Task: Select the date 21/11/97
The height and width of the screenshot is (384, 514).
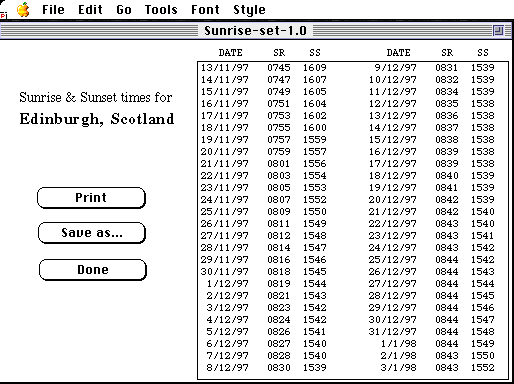Action: pyautogui.click(x=225, y=164)
